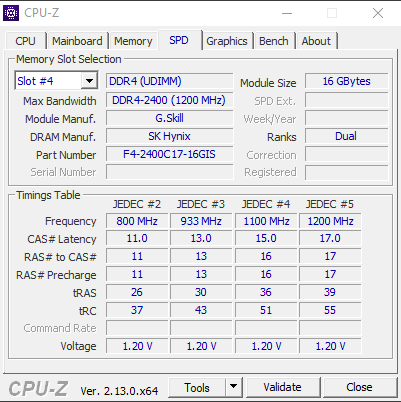Click the 16 GBytes module size value
The height and width of the screenshot is (402, 401).
click(347, 81)
